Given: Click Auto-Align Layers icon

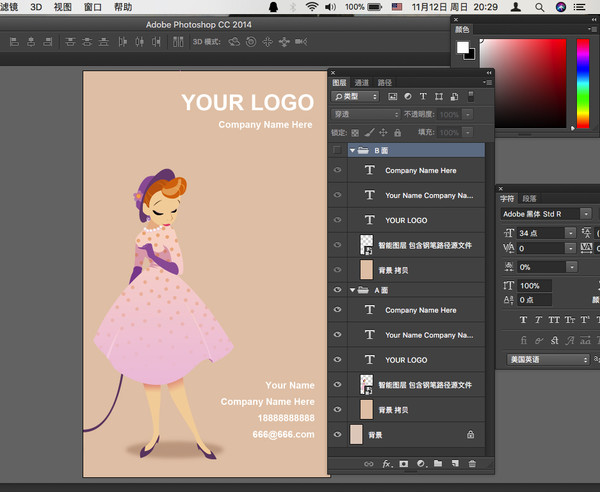Looking at the screenshot, I should (178, 42).
